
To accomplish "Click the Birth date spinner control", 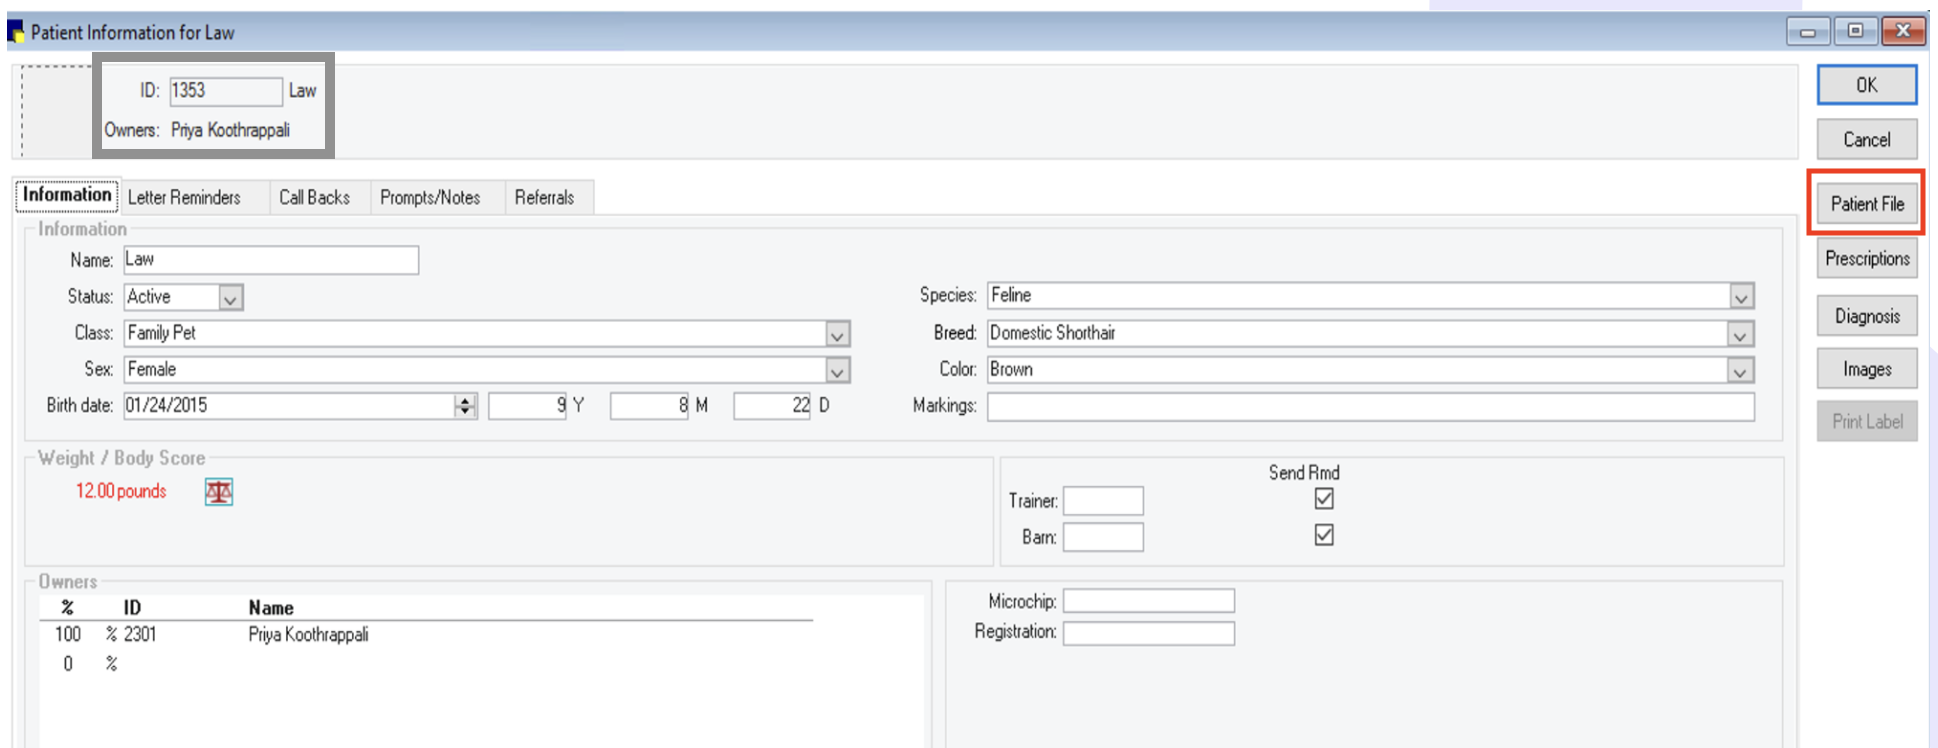I will (x=465, y=406).
